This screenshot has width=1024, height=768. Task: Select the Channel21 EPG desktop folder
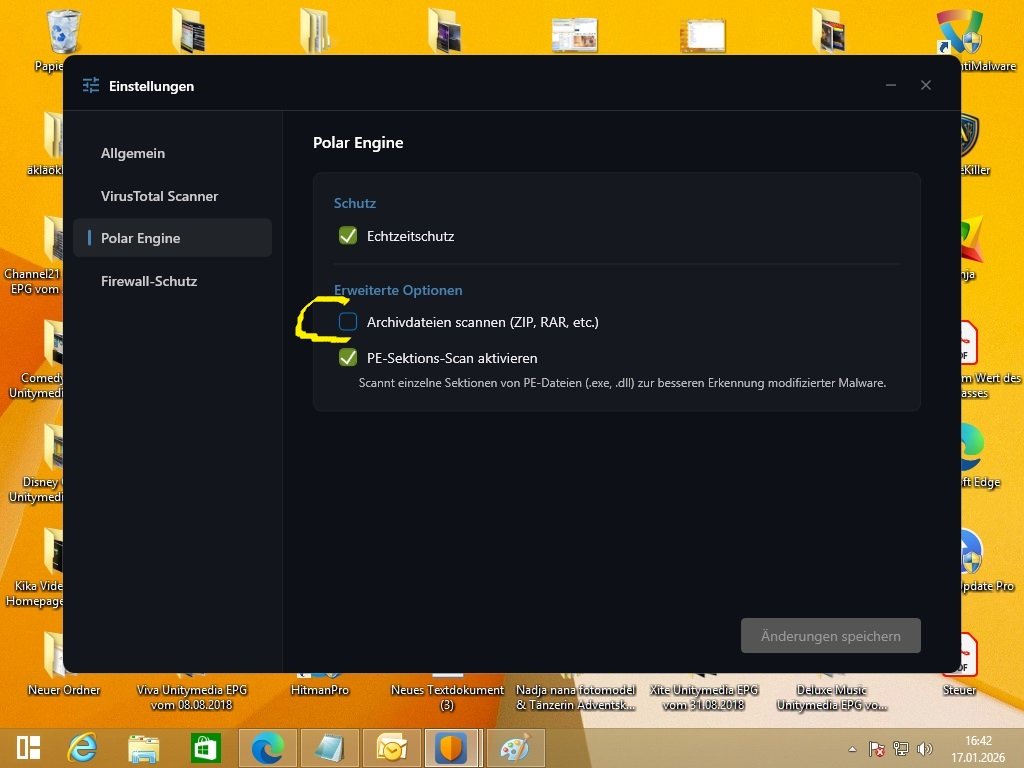pyautogui.click(x=54, y=239)
